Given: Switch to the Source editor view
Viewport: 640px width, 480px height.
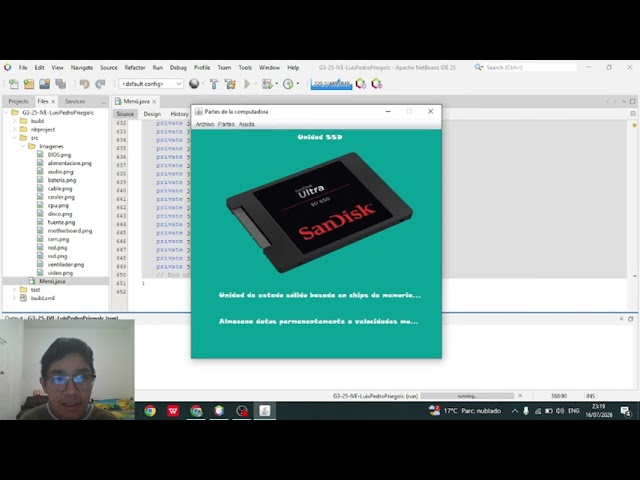Looking at the screenshot, I should click(125, 114).
